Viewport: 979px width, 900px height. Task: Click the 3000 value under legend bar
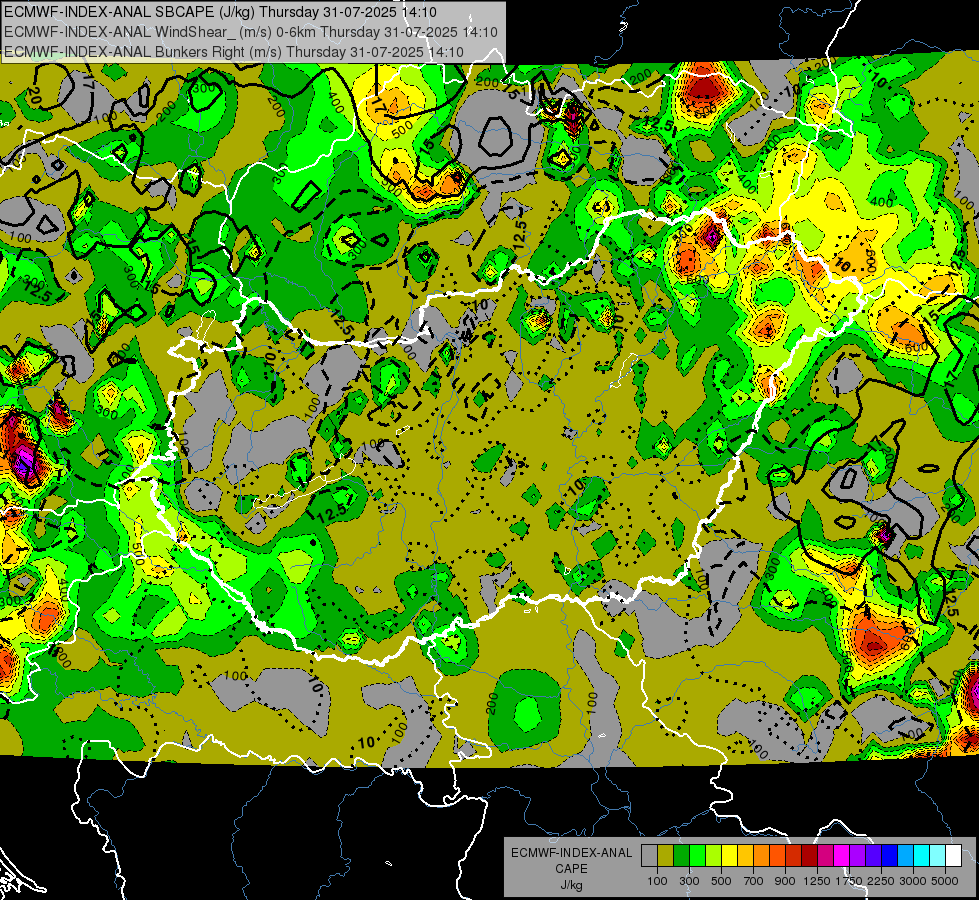tap(913, 881)
